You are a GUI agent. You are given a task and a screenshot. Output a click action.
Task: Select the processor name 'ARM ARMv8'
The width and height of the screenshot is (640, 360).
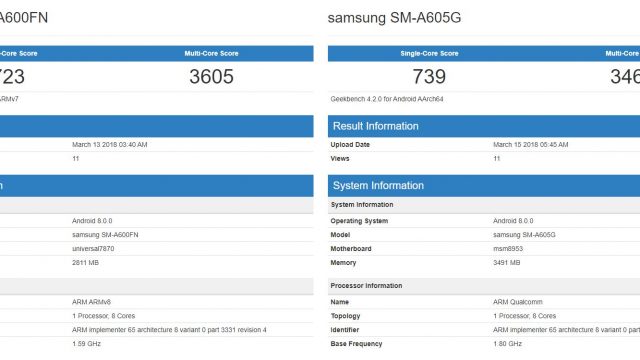coord(91,302)
